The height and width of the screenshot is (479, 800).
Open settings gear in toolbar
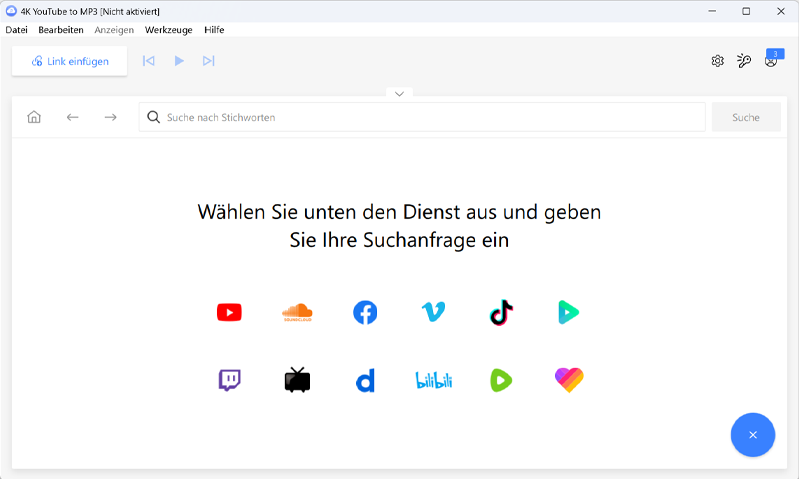[717, 61]
